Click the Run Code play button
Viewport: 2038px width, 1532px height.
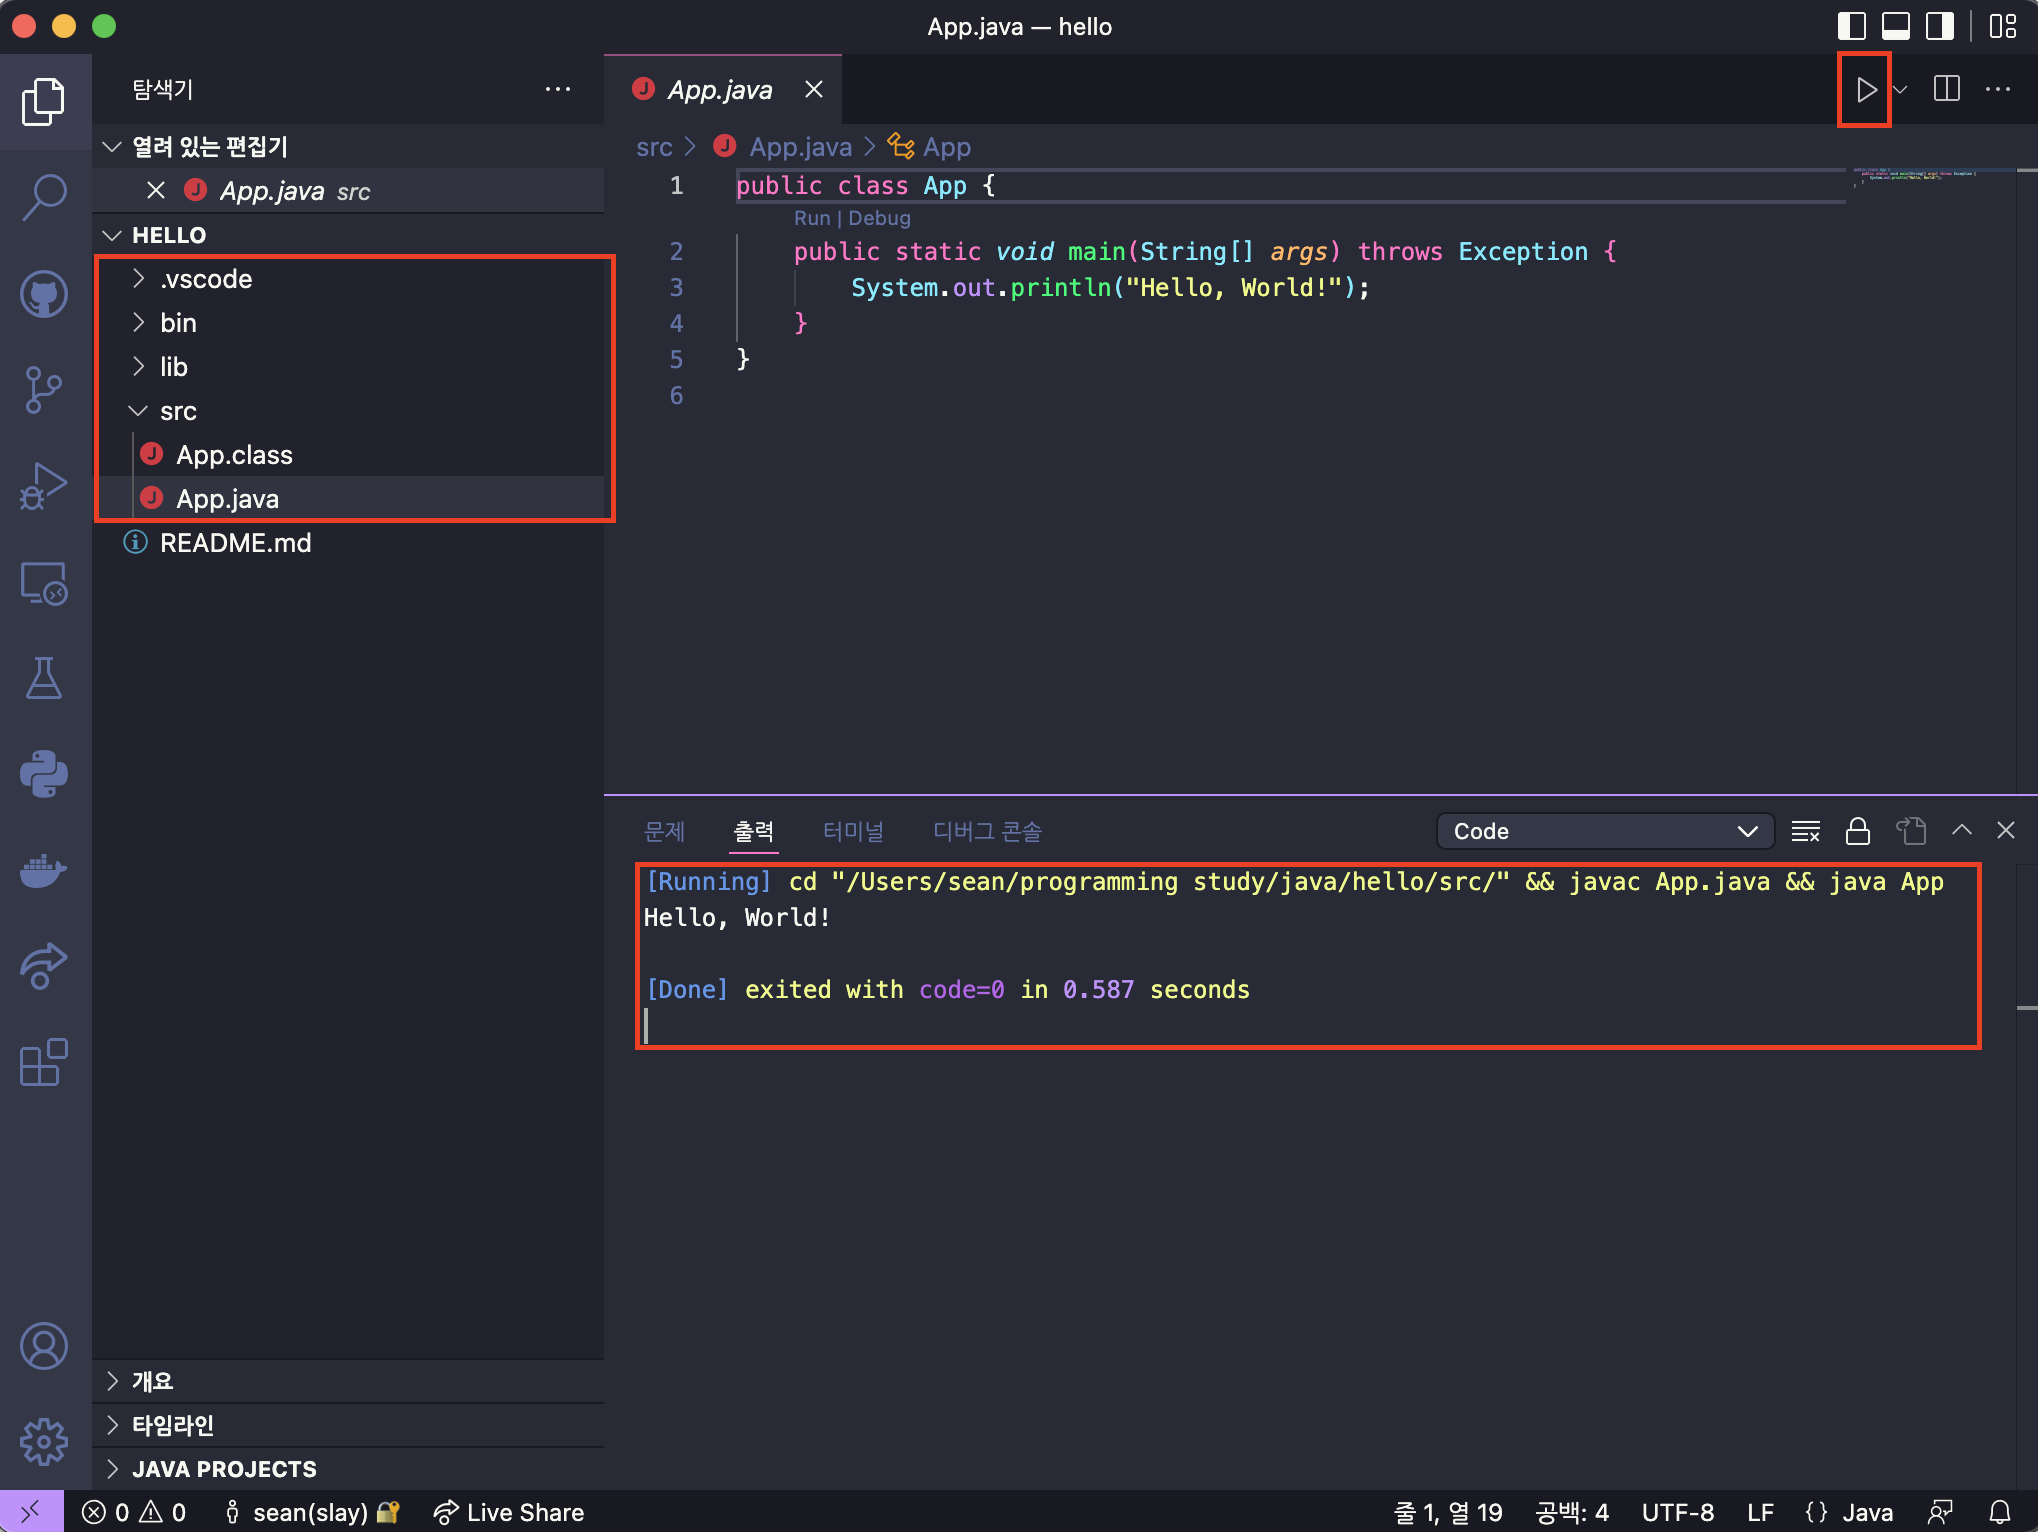pyautogui.click(x=1865, y=90)
